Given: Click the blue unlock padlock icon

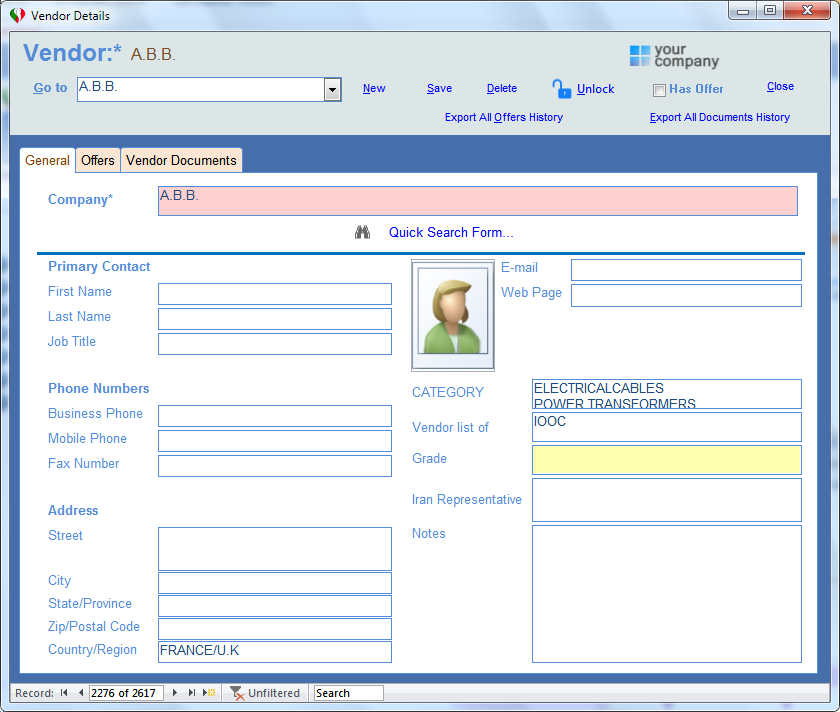Looking at the screenshot, I should point(561,89).
